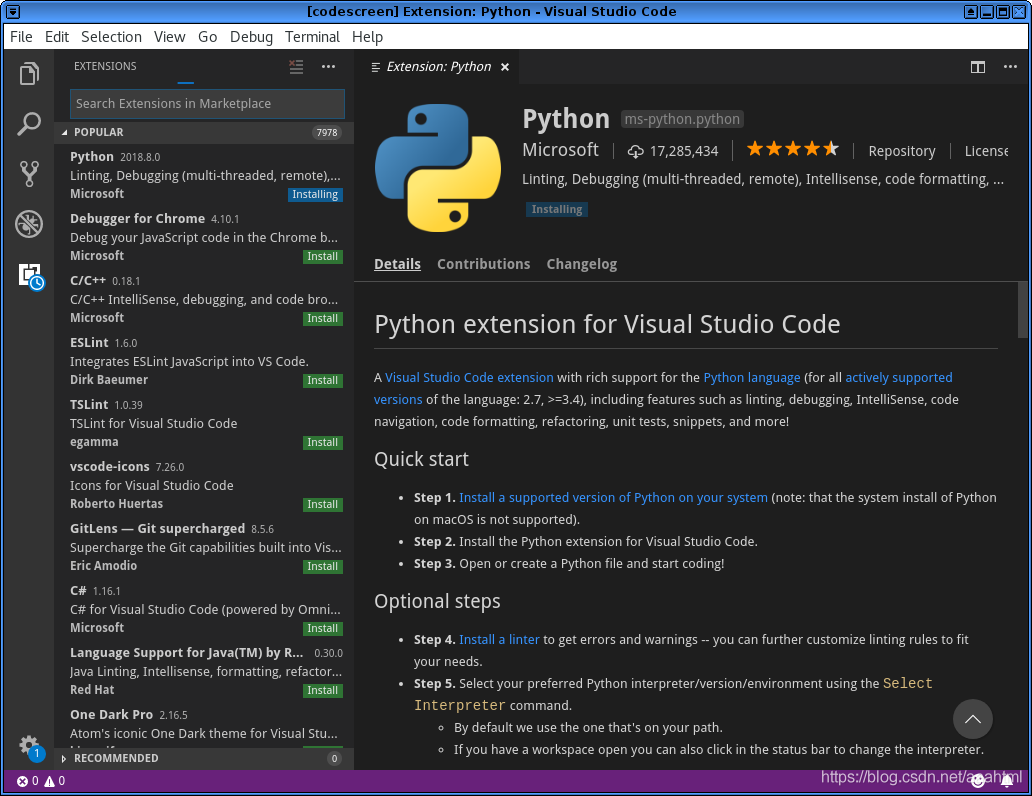
Task: Open the Search view in activity bar
Action: pyautogui.click(x=29, y=123)
